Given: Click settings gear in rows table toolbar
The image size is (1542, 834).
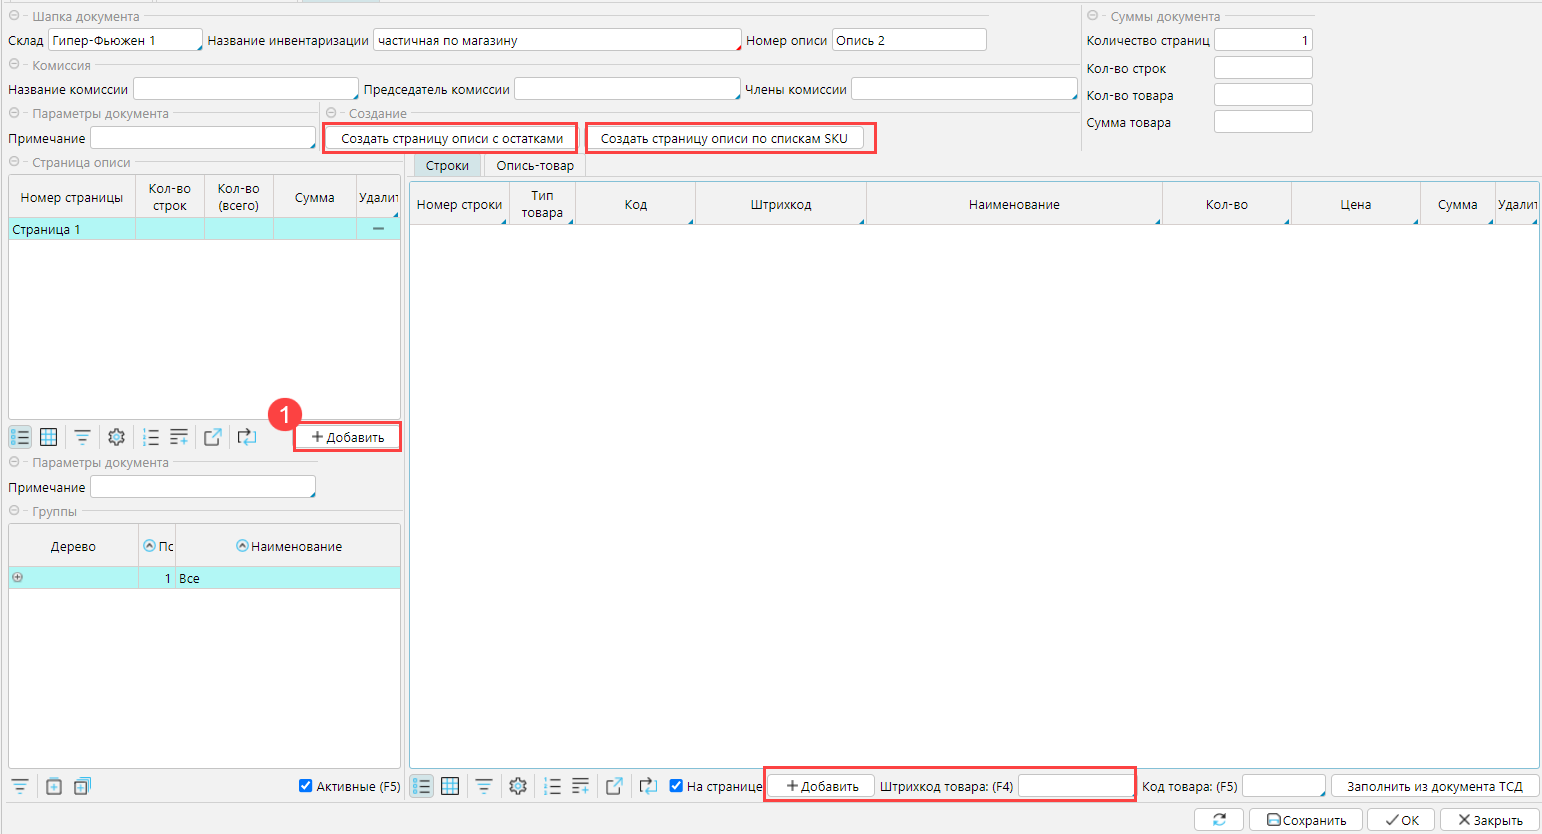Looking at the screenshot, I should point(517,787).
